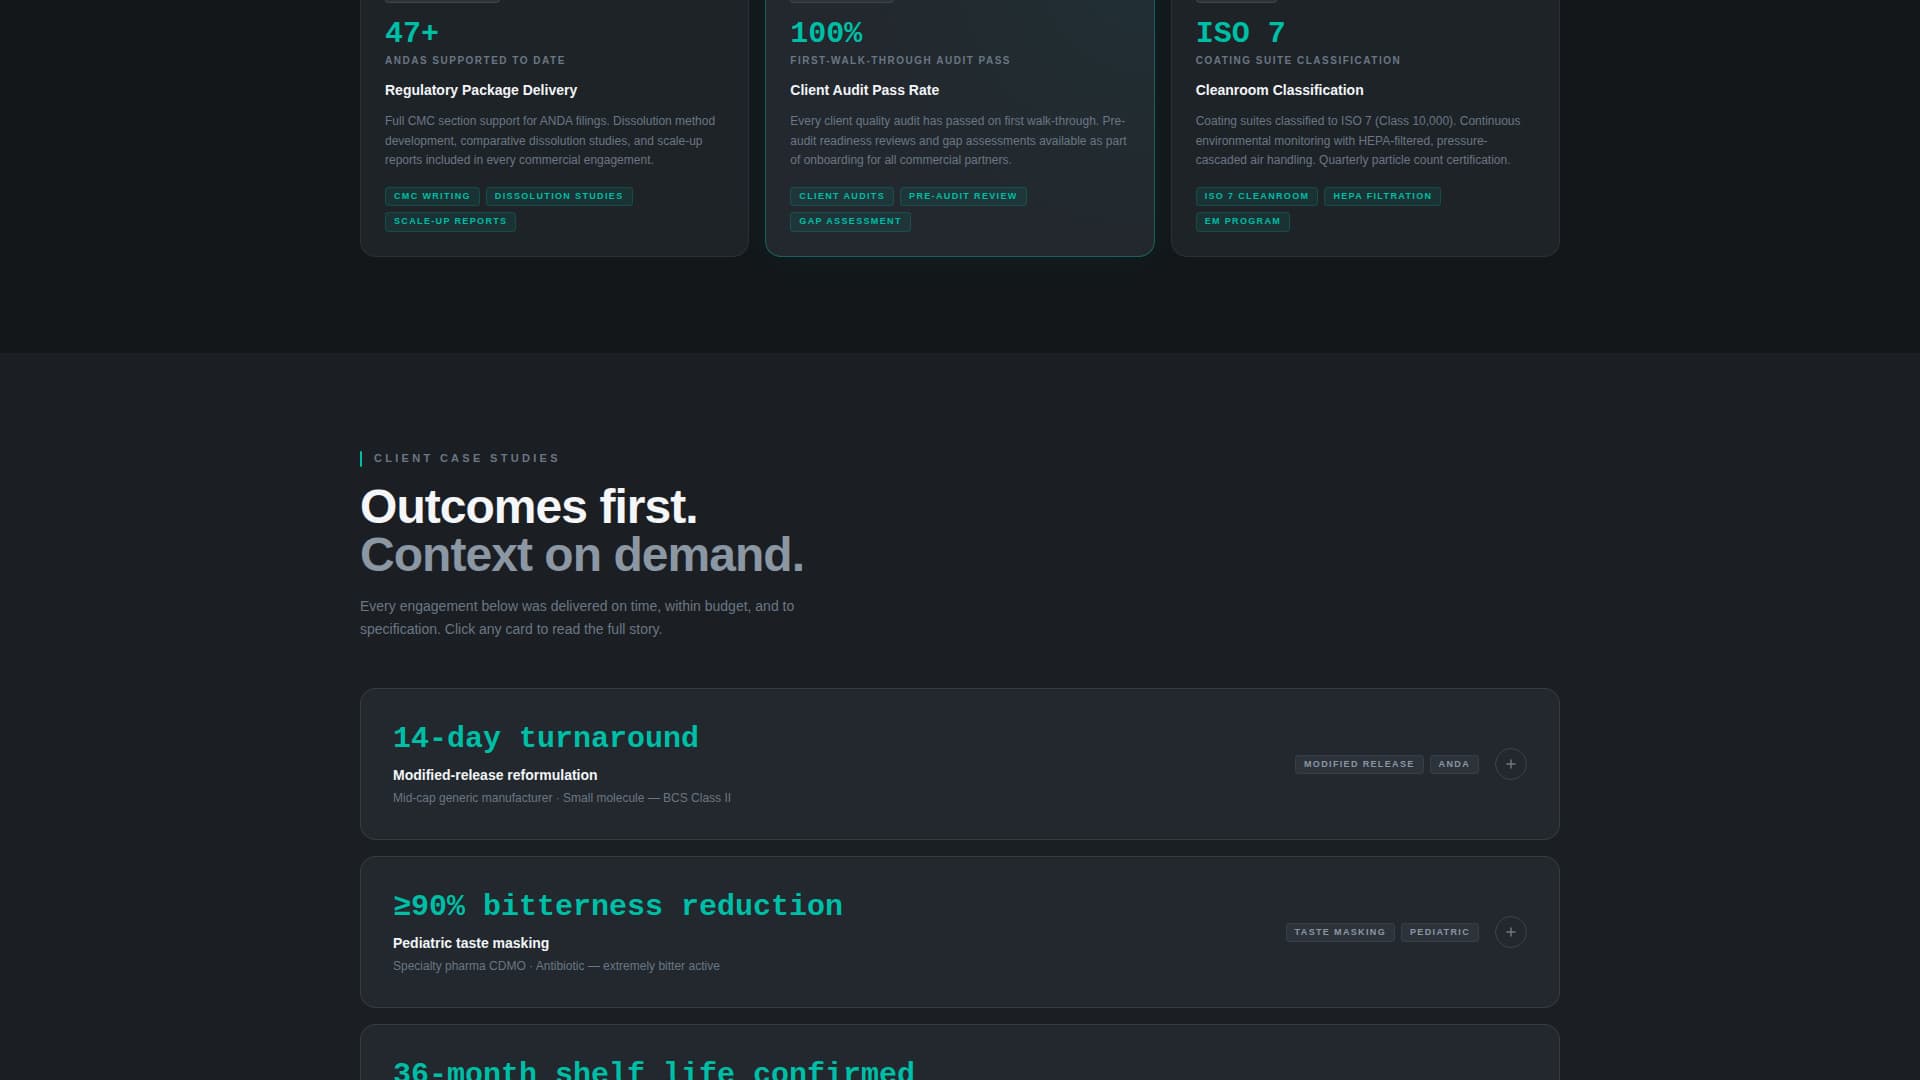This screenshot has width=1920, height=1080.
Task: Click the ANDA badge on the first case study
Action: coord(1453,764)
